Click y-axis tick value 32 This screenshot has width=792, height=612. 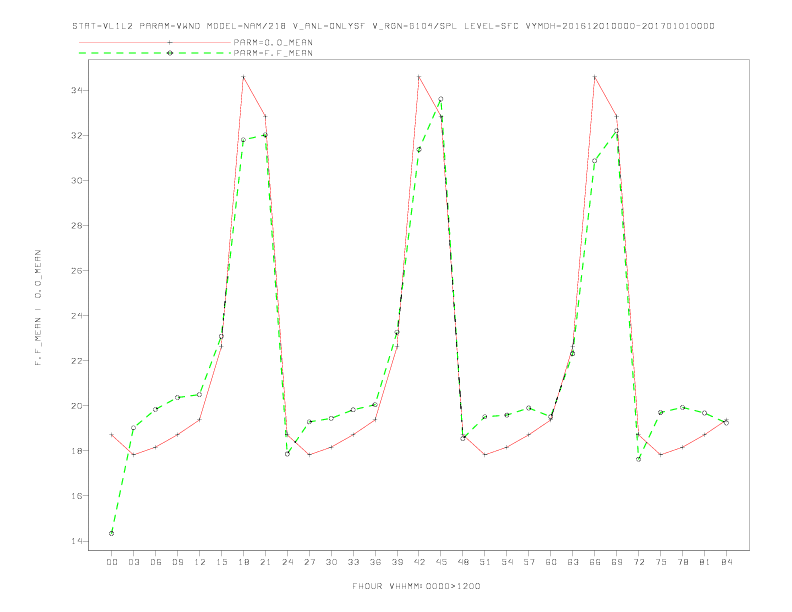77,135
